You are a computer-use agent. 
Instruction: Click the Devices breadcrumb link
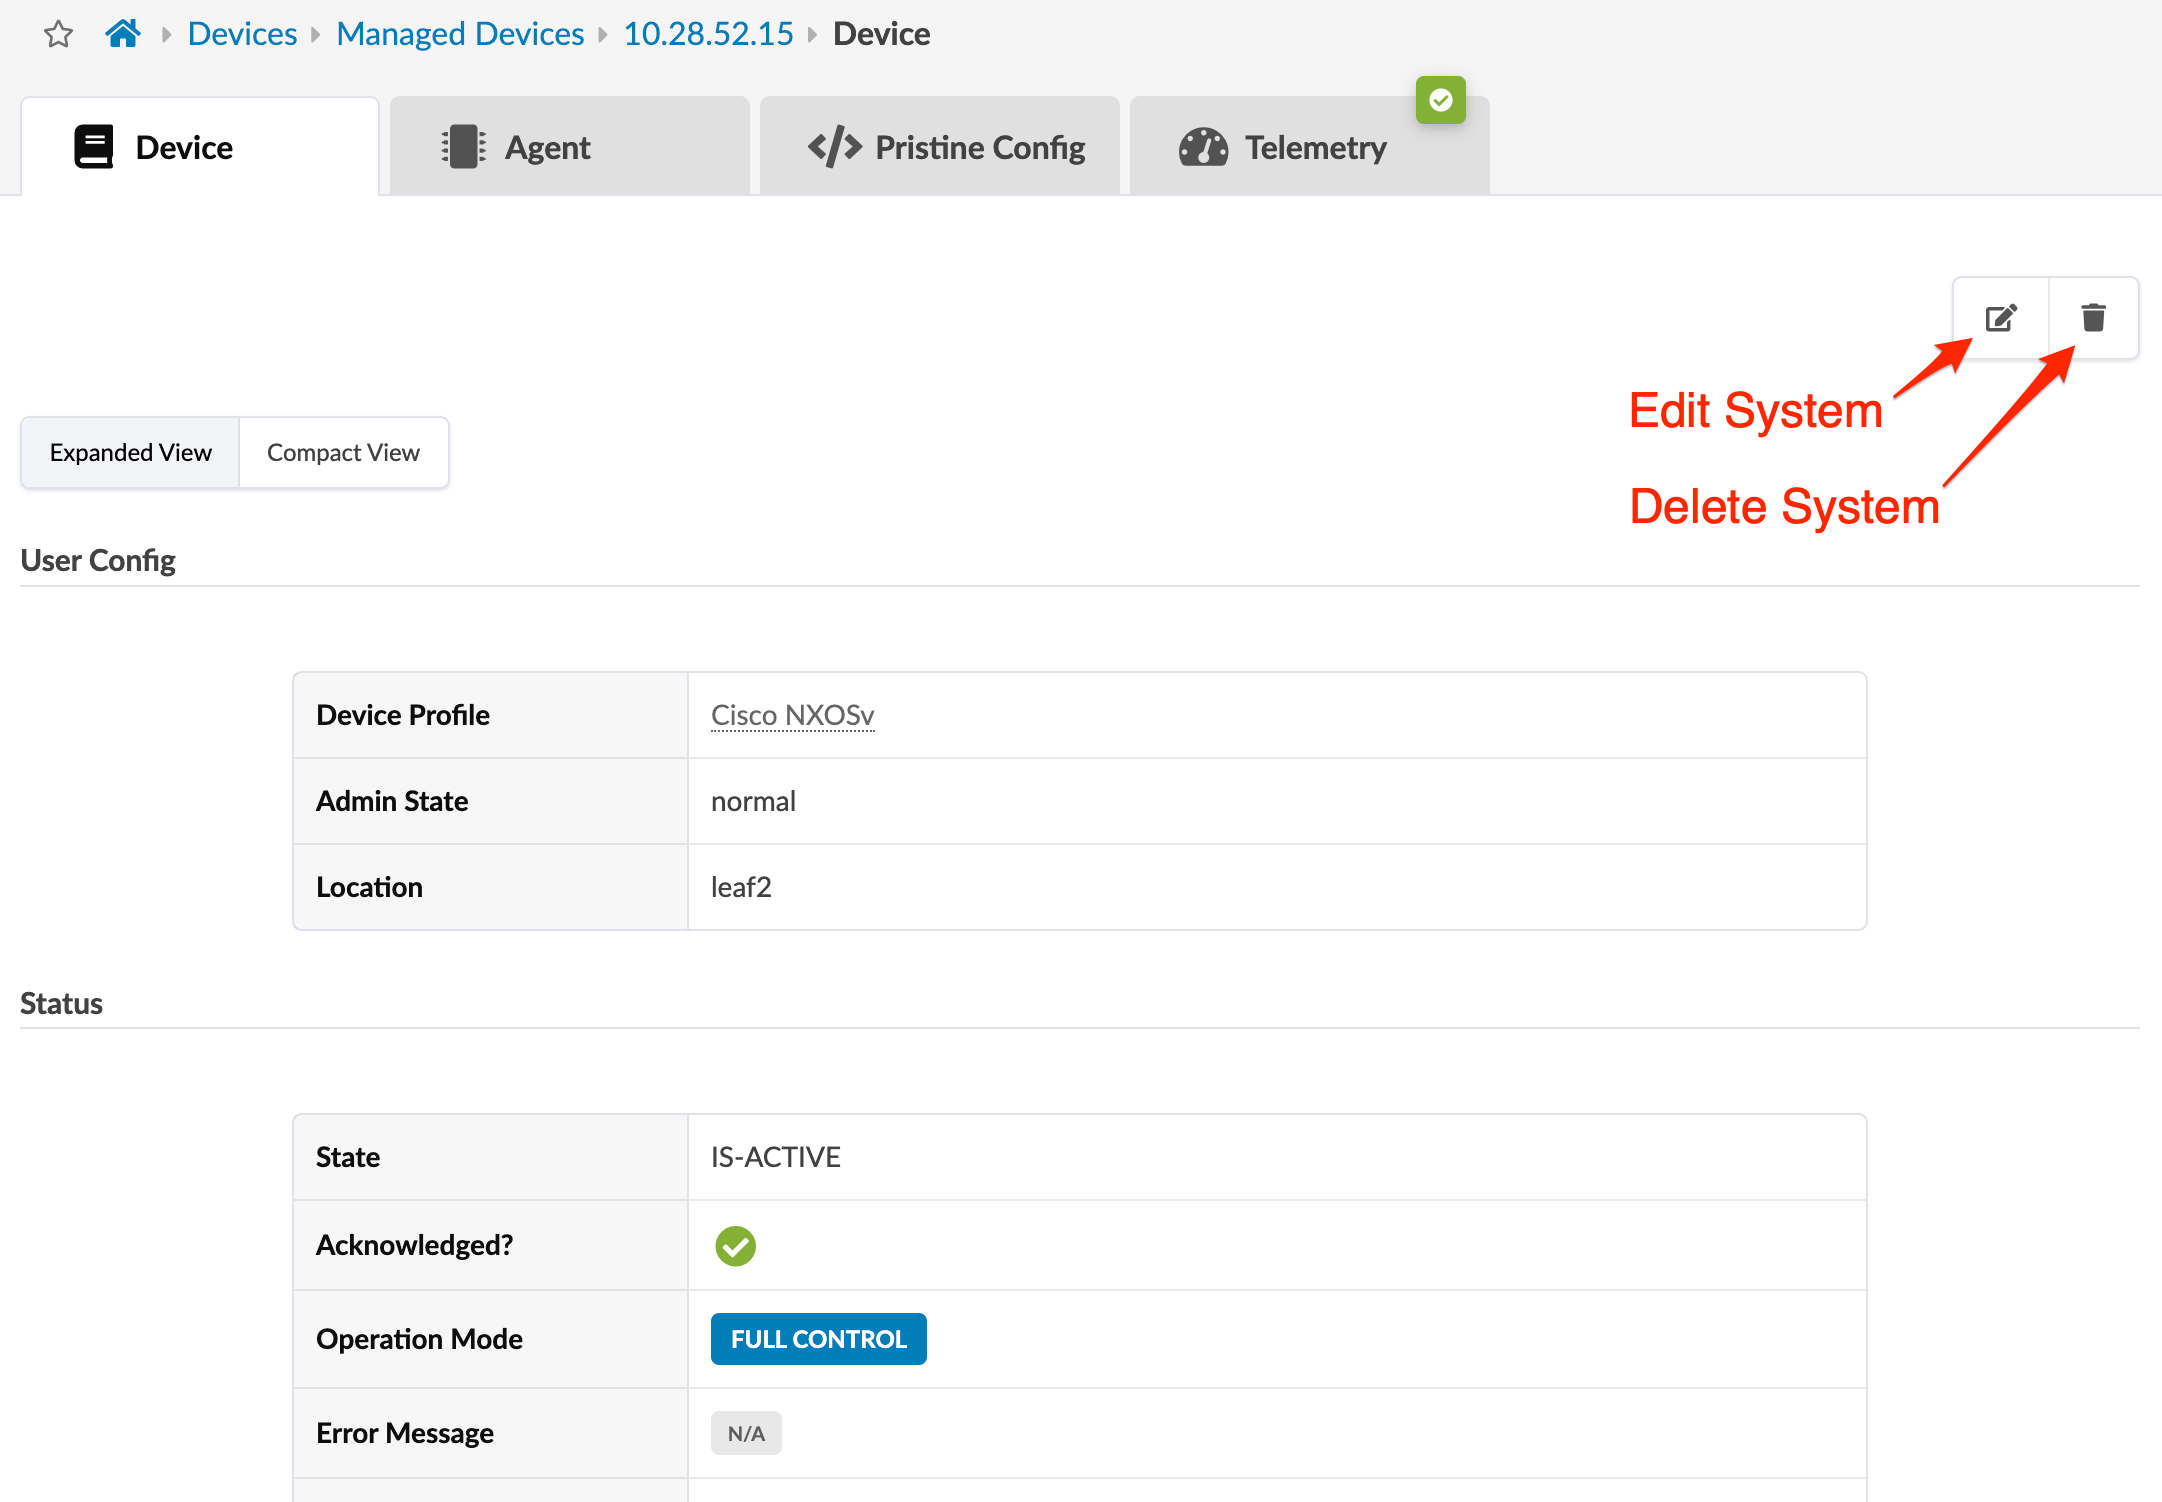(242, 34)
